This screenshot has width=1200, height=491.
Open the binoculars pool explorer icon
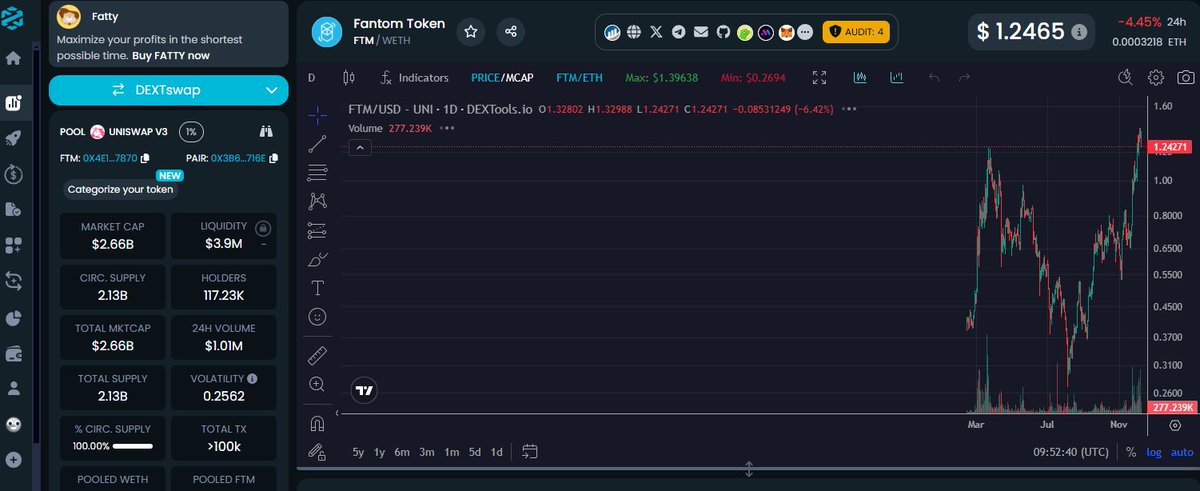tap(266, 131)
